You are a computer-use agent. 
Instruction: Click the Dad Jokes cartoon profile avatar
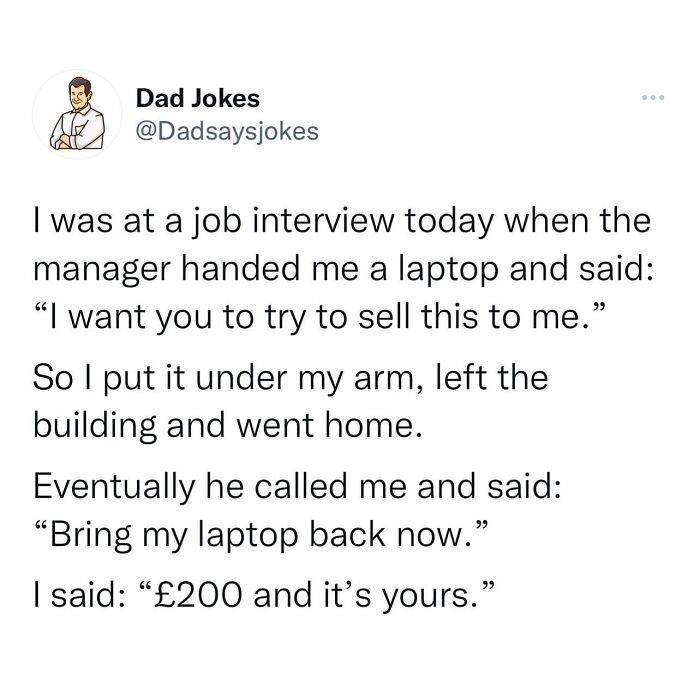tap(77, 114)
